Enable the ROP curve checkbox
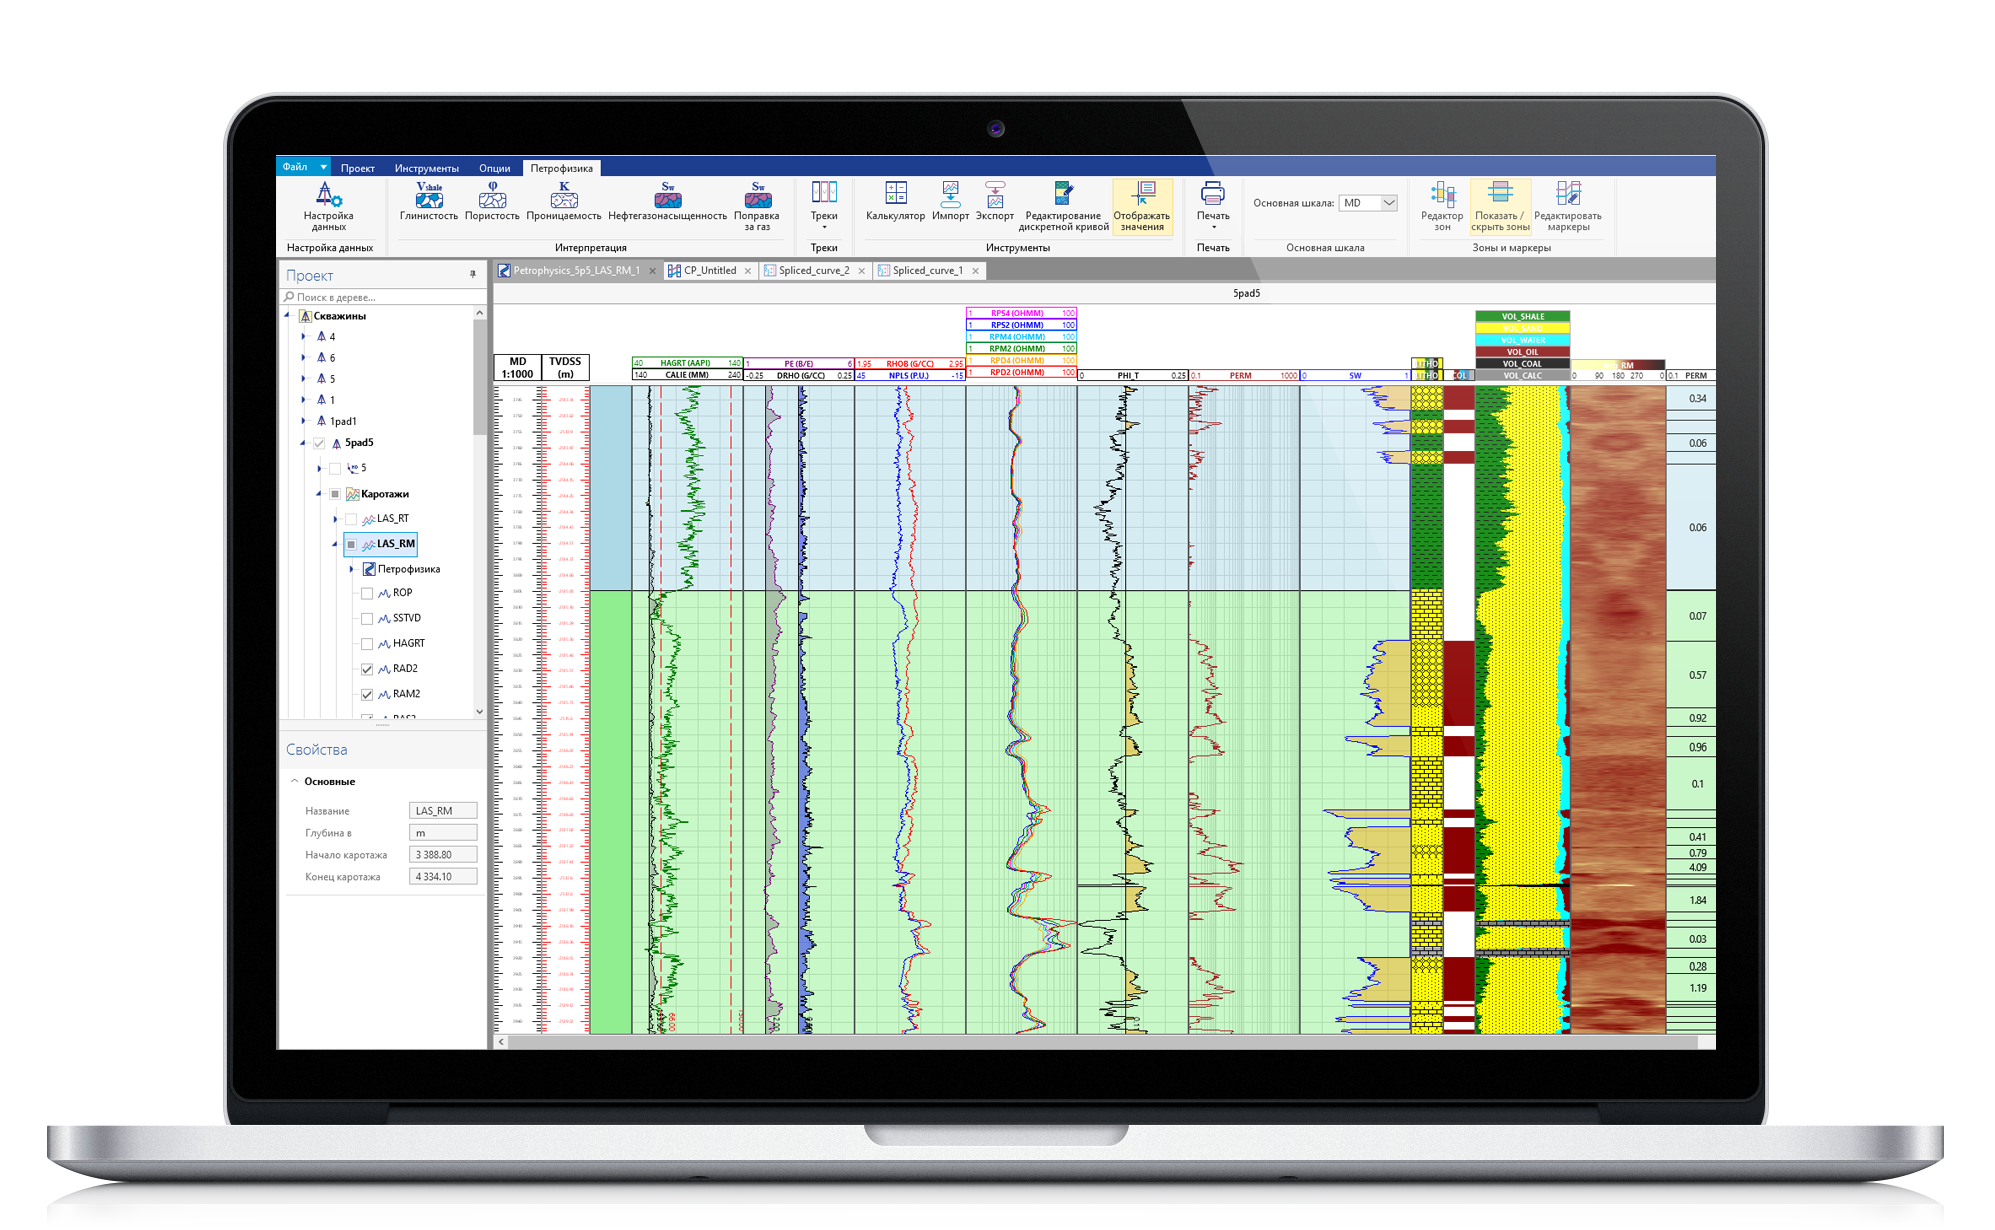1995x1230 pixels. pyautogui.click(x=367, y=593)
